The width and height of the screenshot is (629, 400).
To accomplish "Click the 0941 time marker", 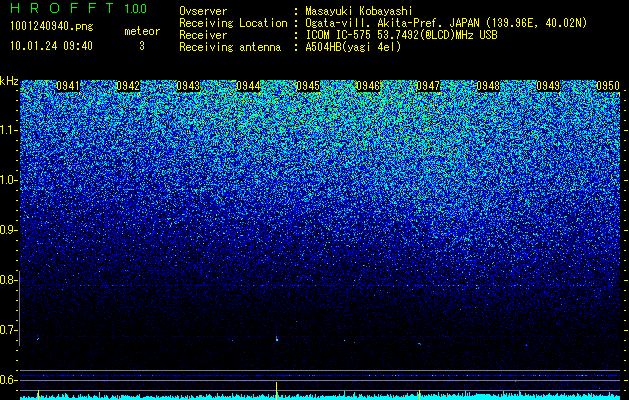I will (68, 86).
